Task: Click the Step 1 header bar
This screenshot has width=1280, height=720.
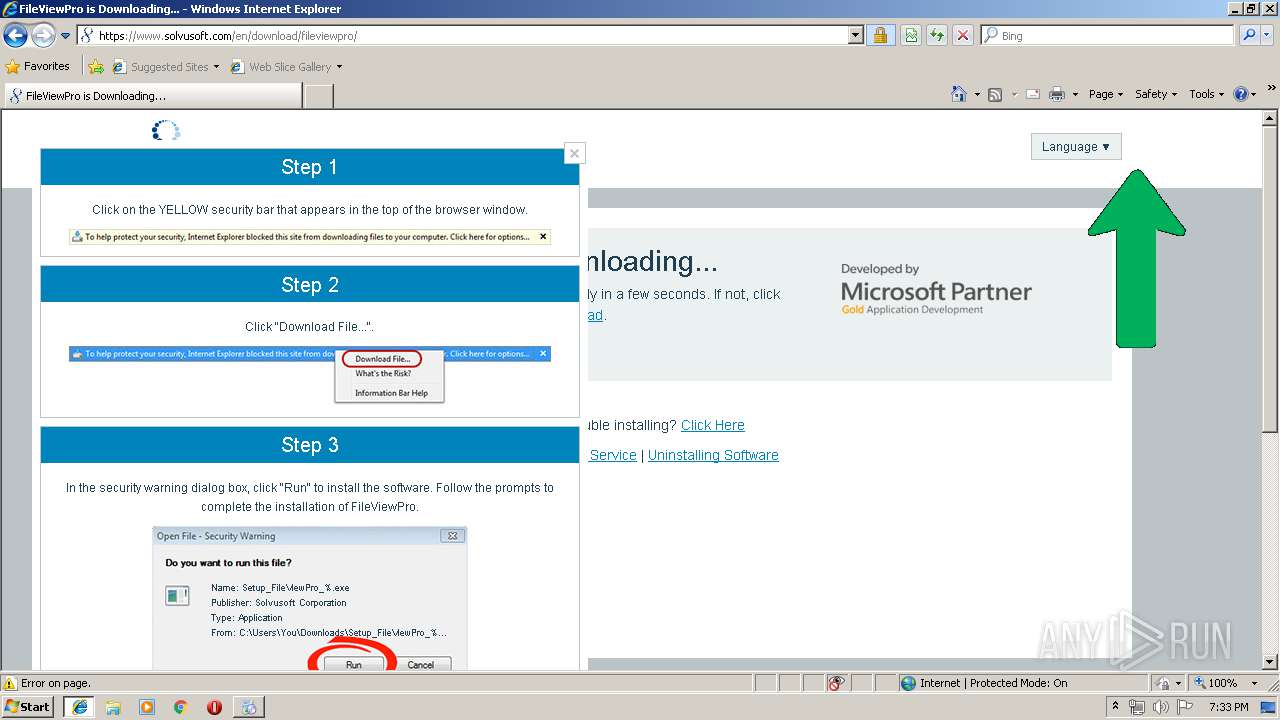Action: (310, 167)
